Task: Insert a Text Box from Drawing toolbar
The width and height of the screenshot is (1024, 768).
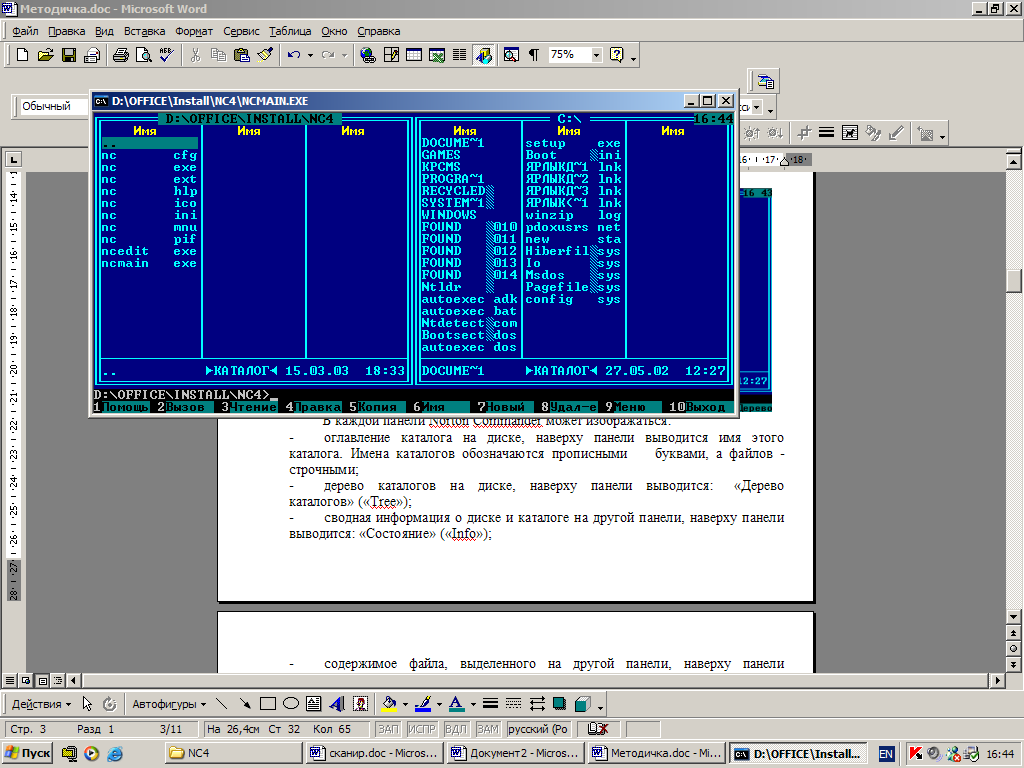Action: 313,704
